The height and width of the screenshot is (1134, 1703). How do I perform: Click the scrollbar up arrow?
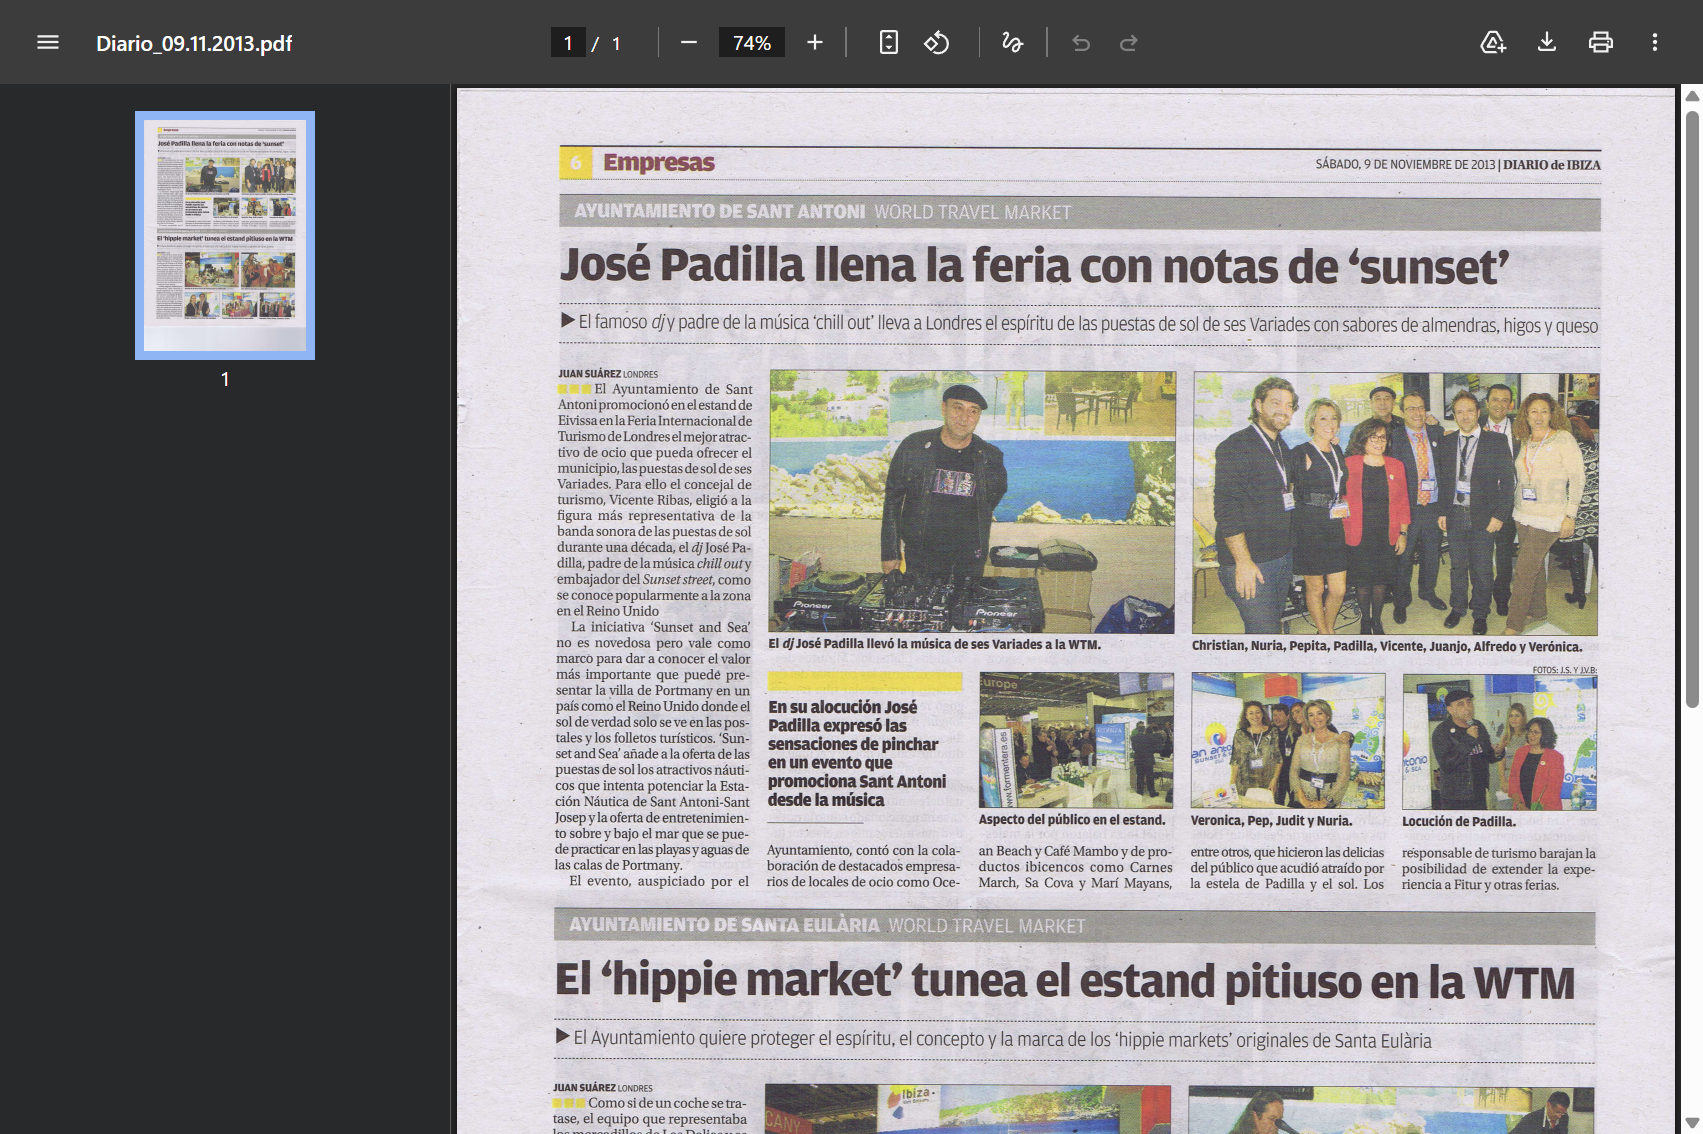point(1692,96)
